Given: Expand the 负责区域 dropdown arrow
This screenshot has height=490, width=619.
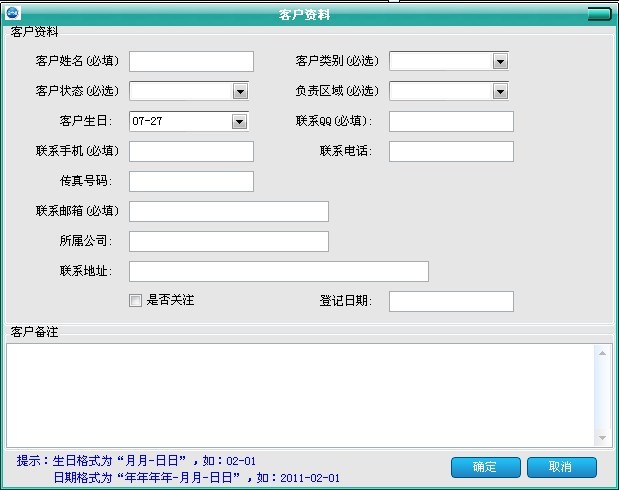Looking at the screenshot, I should tap(500, 92).
